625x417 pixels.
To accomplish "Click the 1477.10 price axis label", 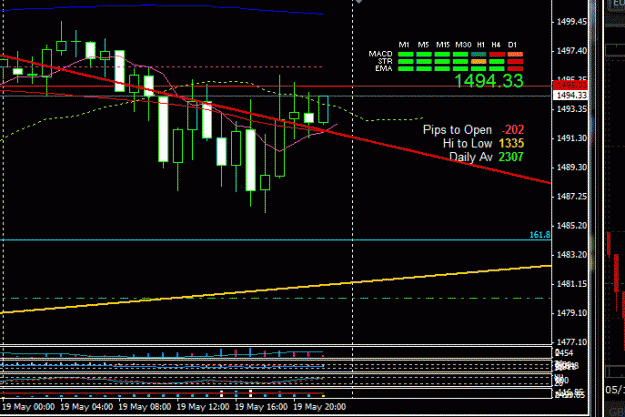I will pyautogui.click(x=572, y=342).
